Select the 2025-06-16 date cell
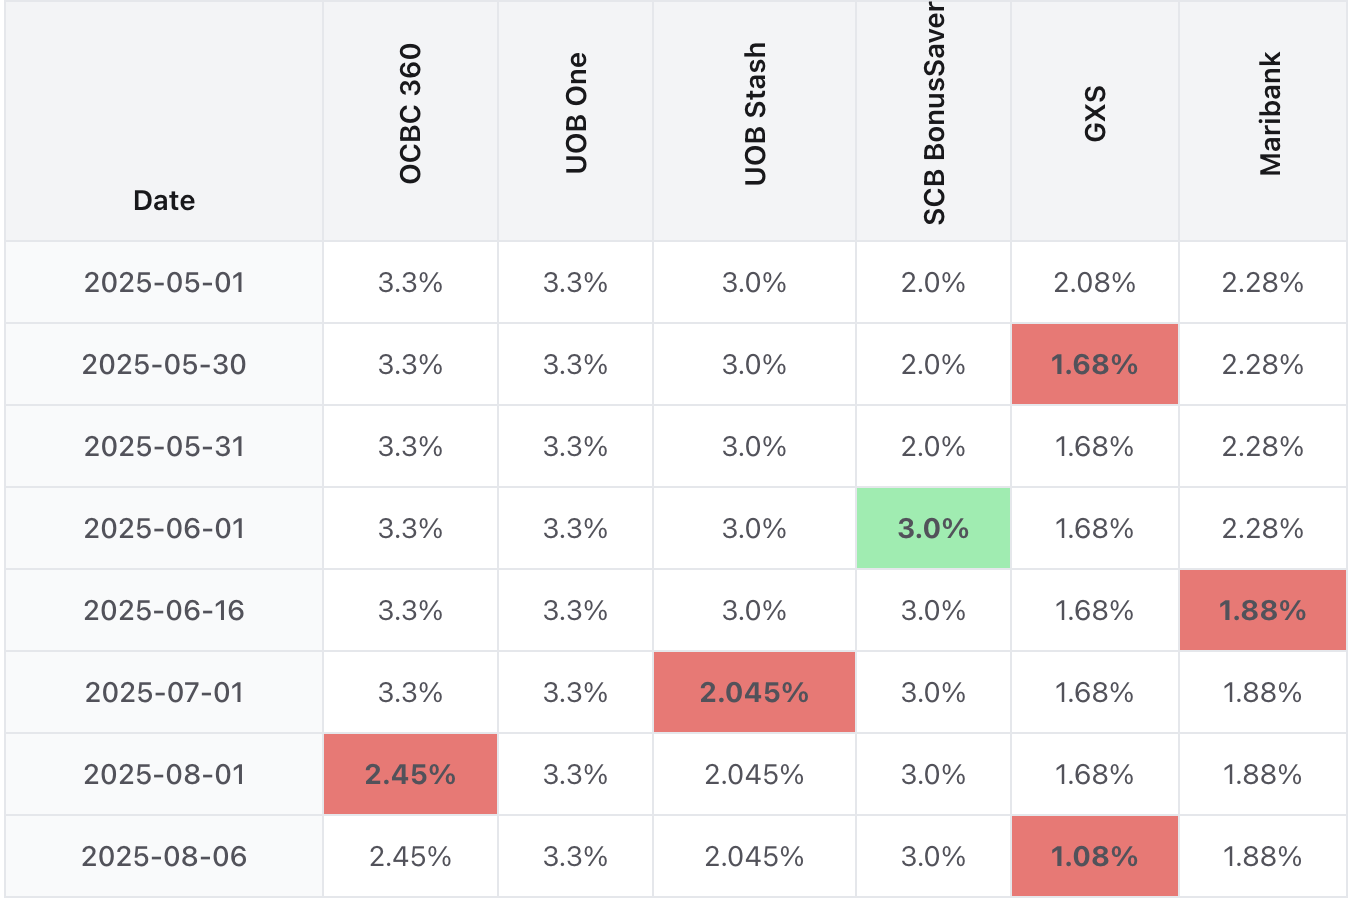 coord(164,611)
